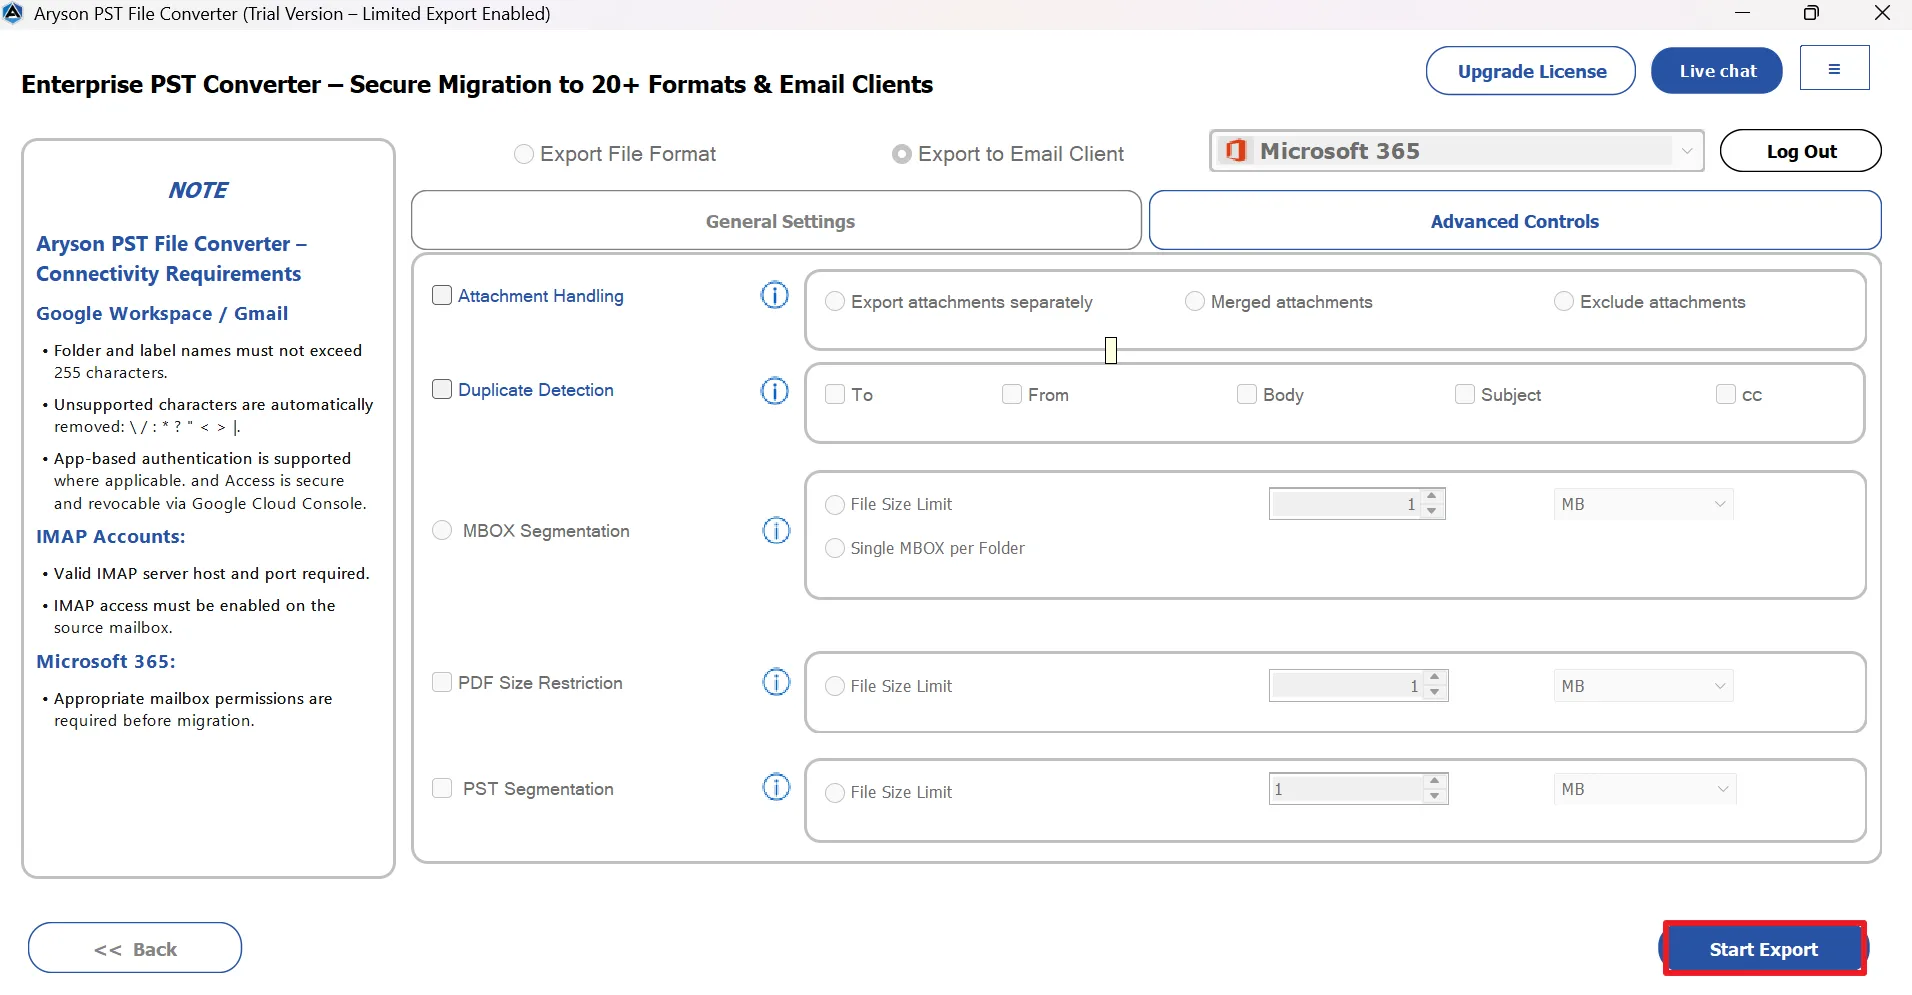Open the Microsoft 365 email client dropdown
This screenshot has height=995, width=1912.
point(1457,151)
